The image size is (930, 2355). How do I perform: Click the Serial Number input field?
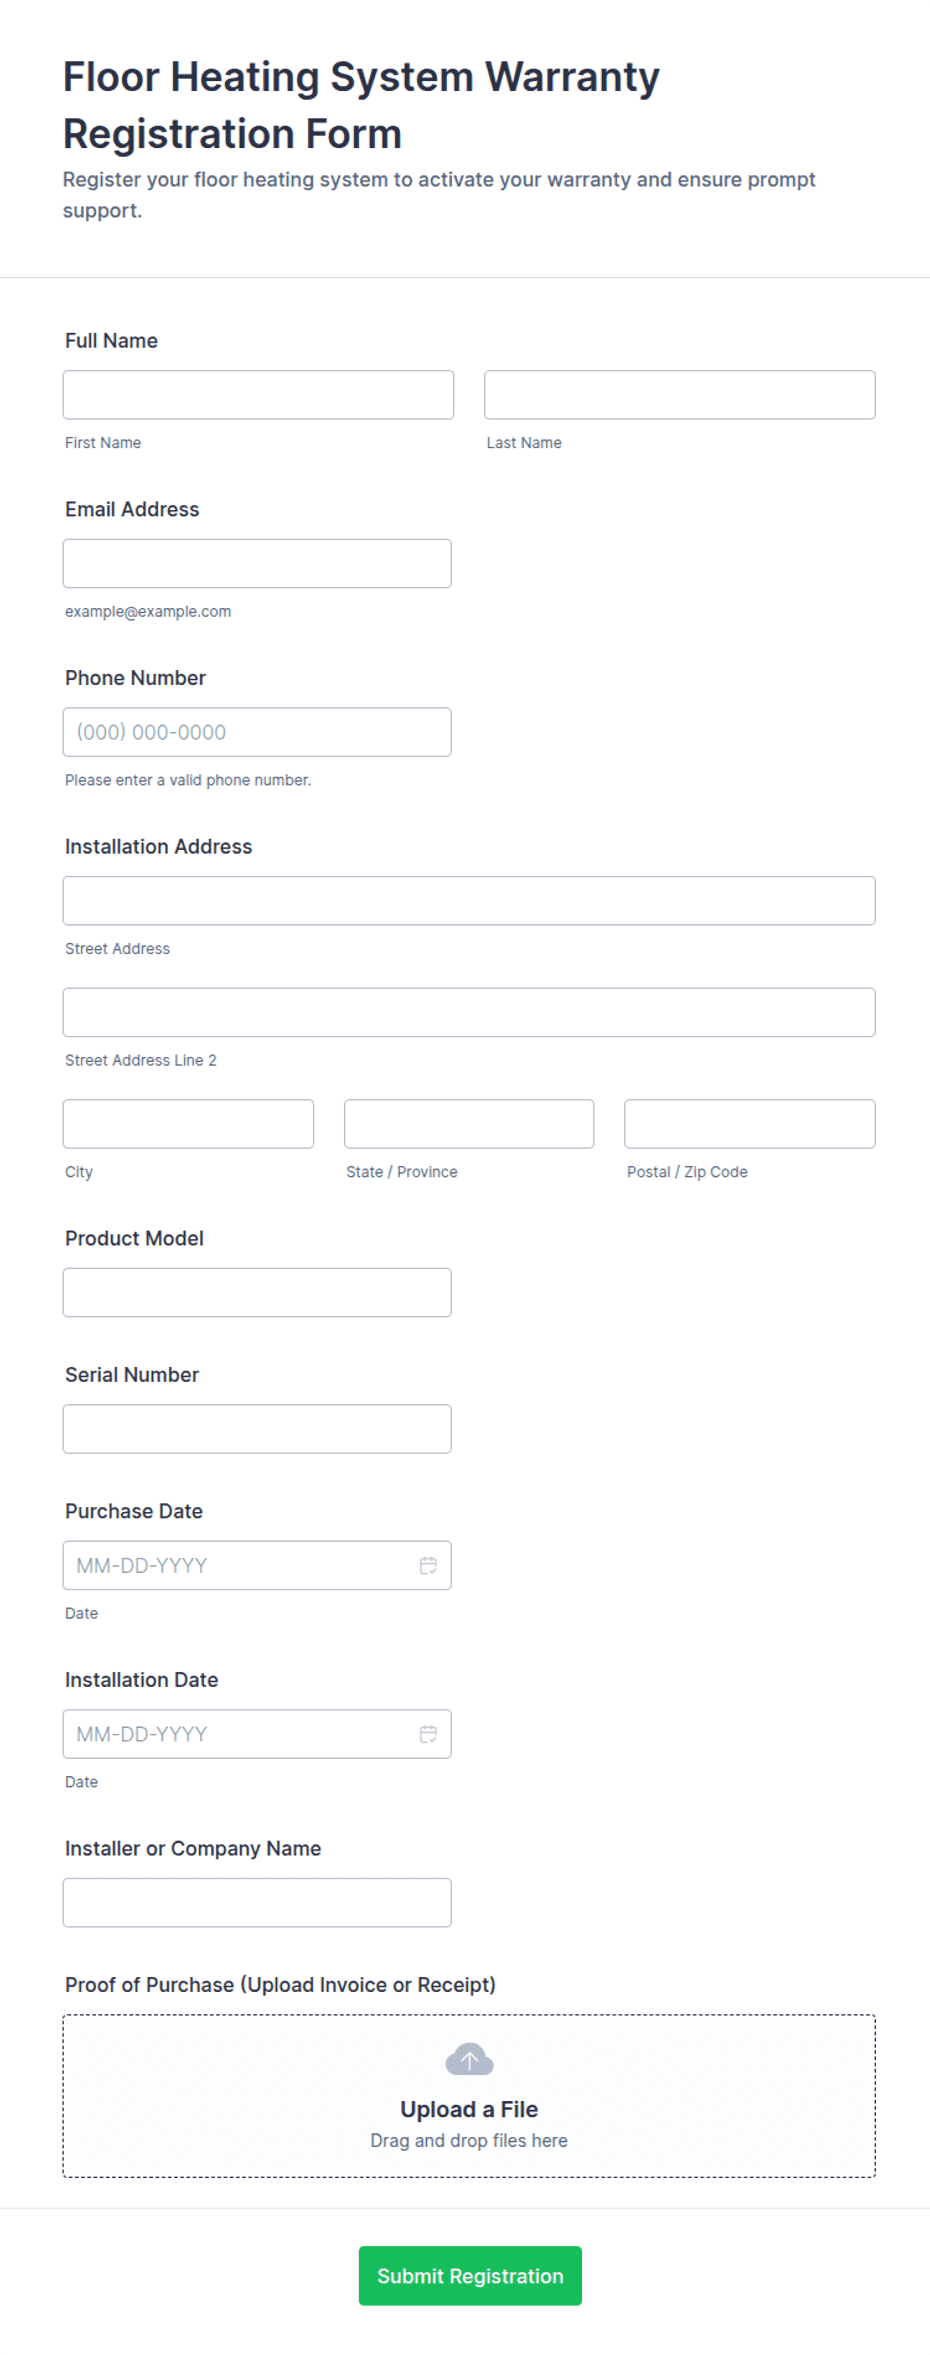(257, 1429)
